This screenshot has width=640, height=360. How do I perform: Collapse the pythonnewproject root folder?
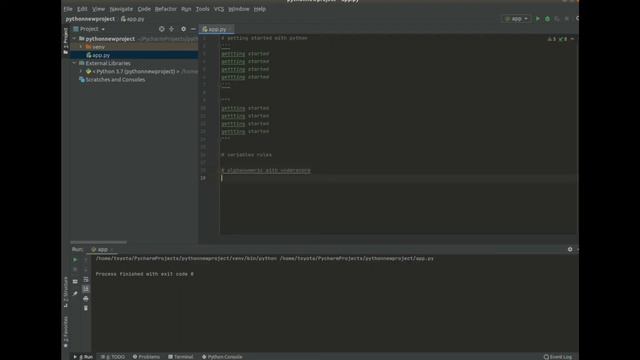pyautogui.click(x=74, y=39)
